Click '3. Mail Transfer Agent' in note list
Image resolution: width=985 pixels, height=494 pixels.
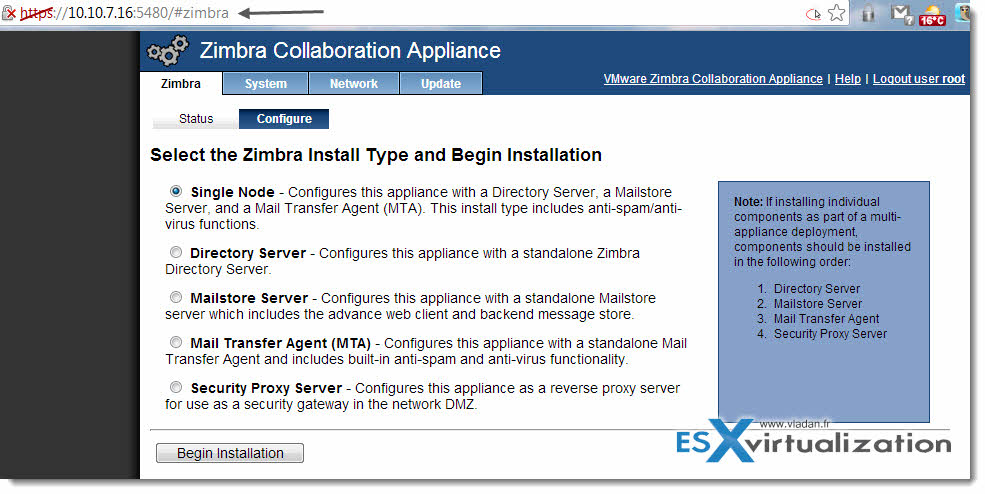coord(818,319)
